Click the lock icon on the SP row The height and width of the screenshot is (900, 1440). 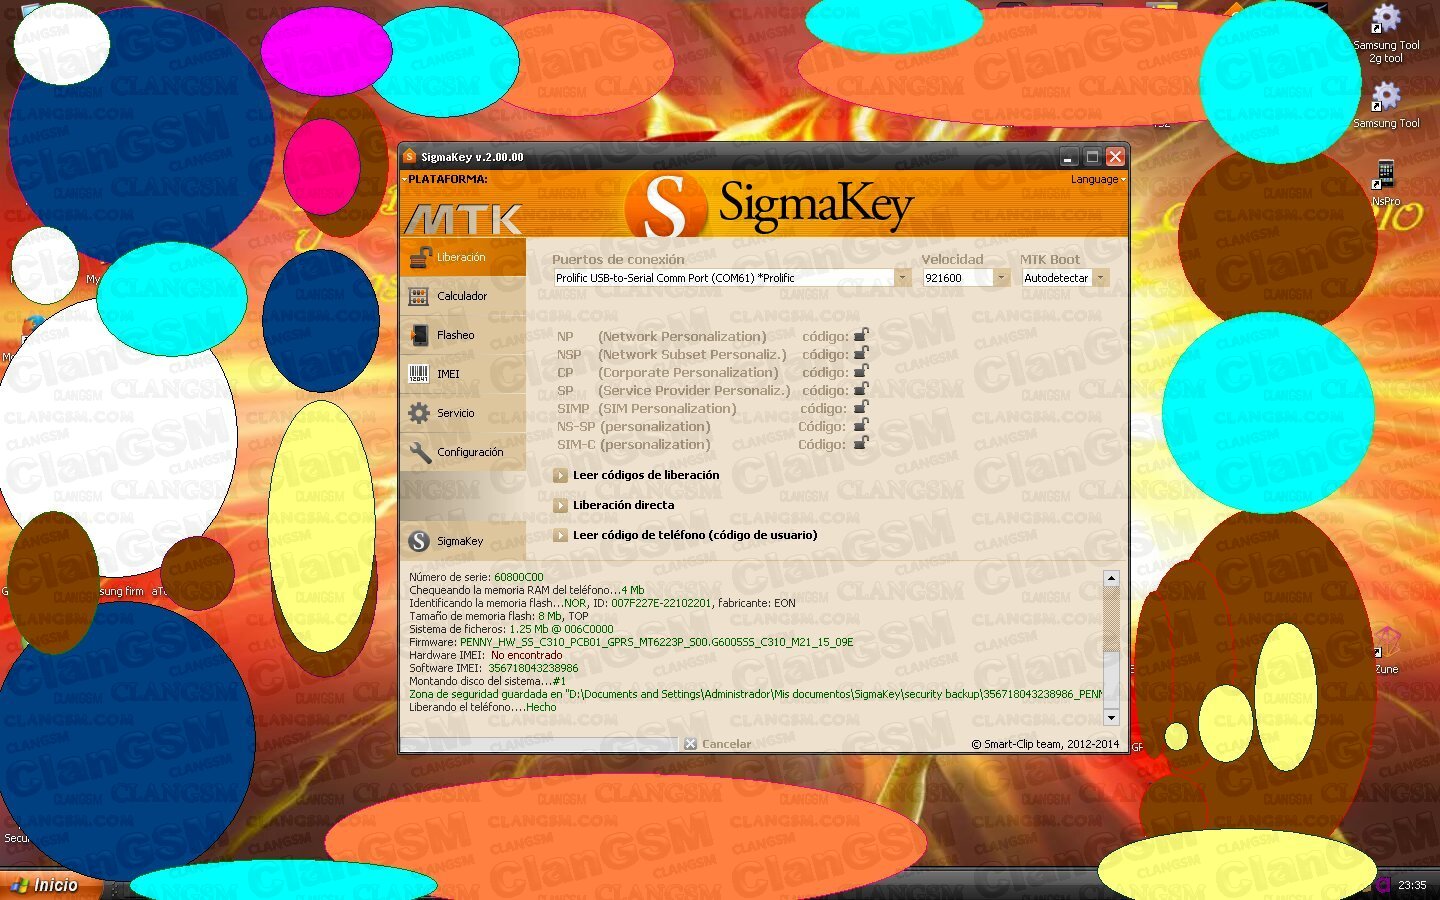coord(861,390)
